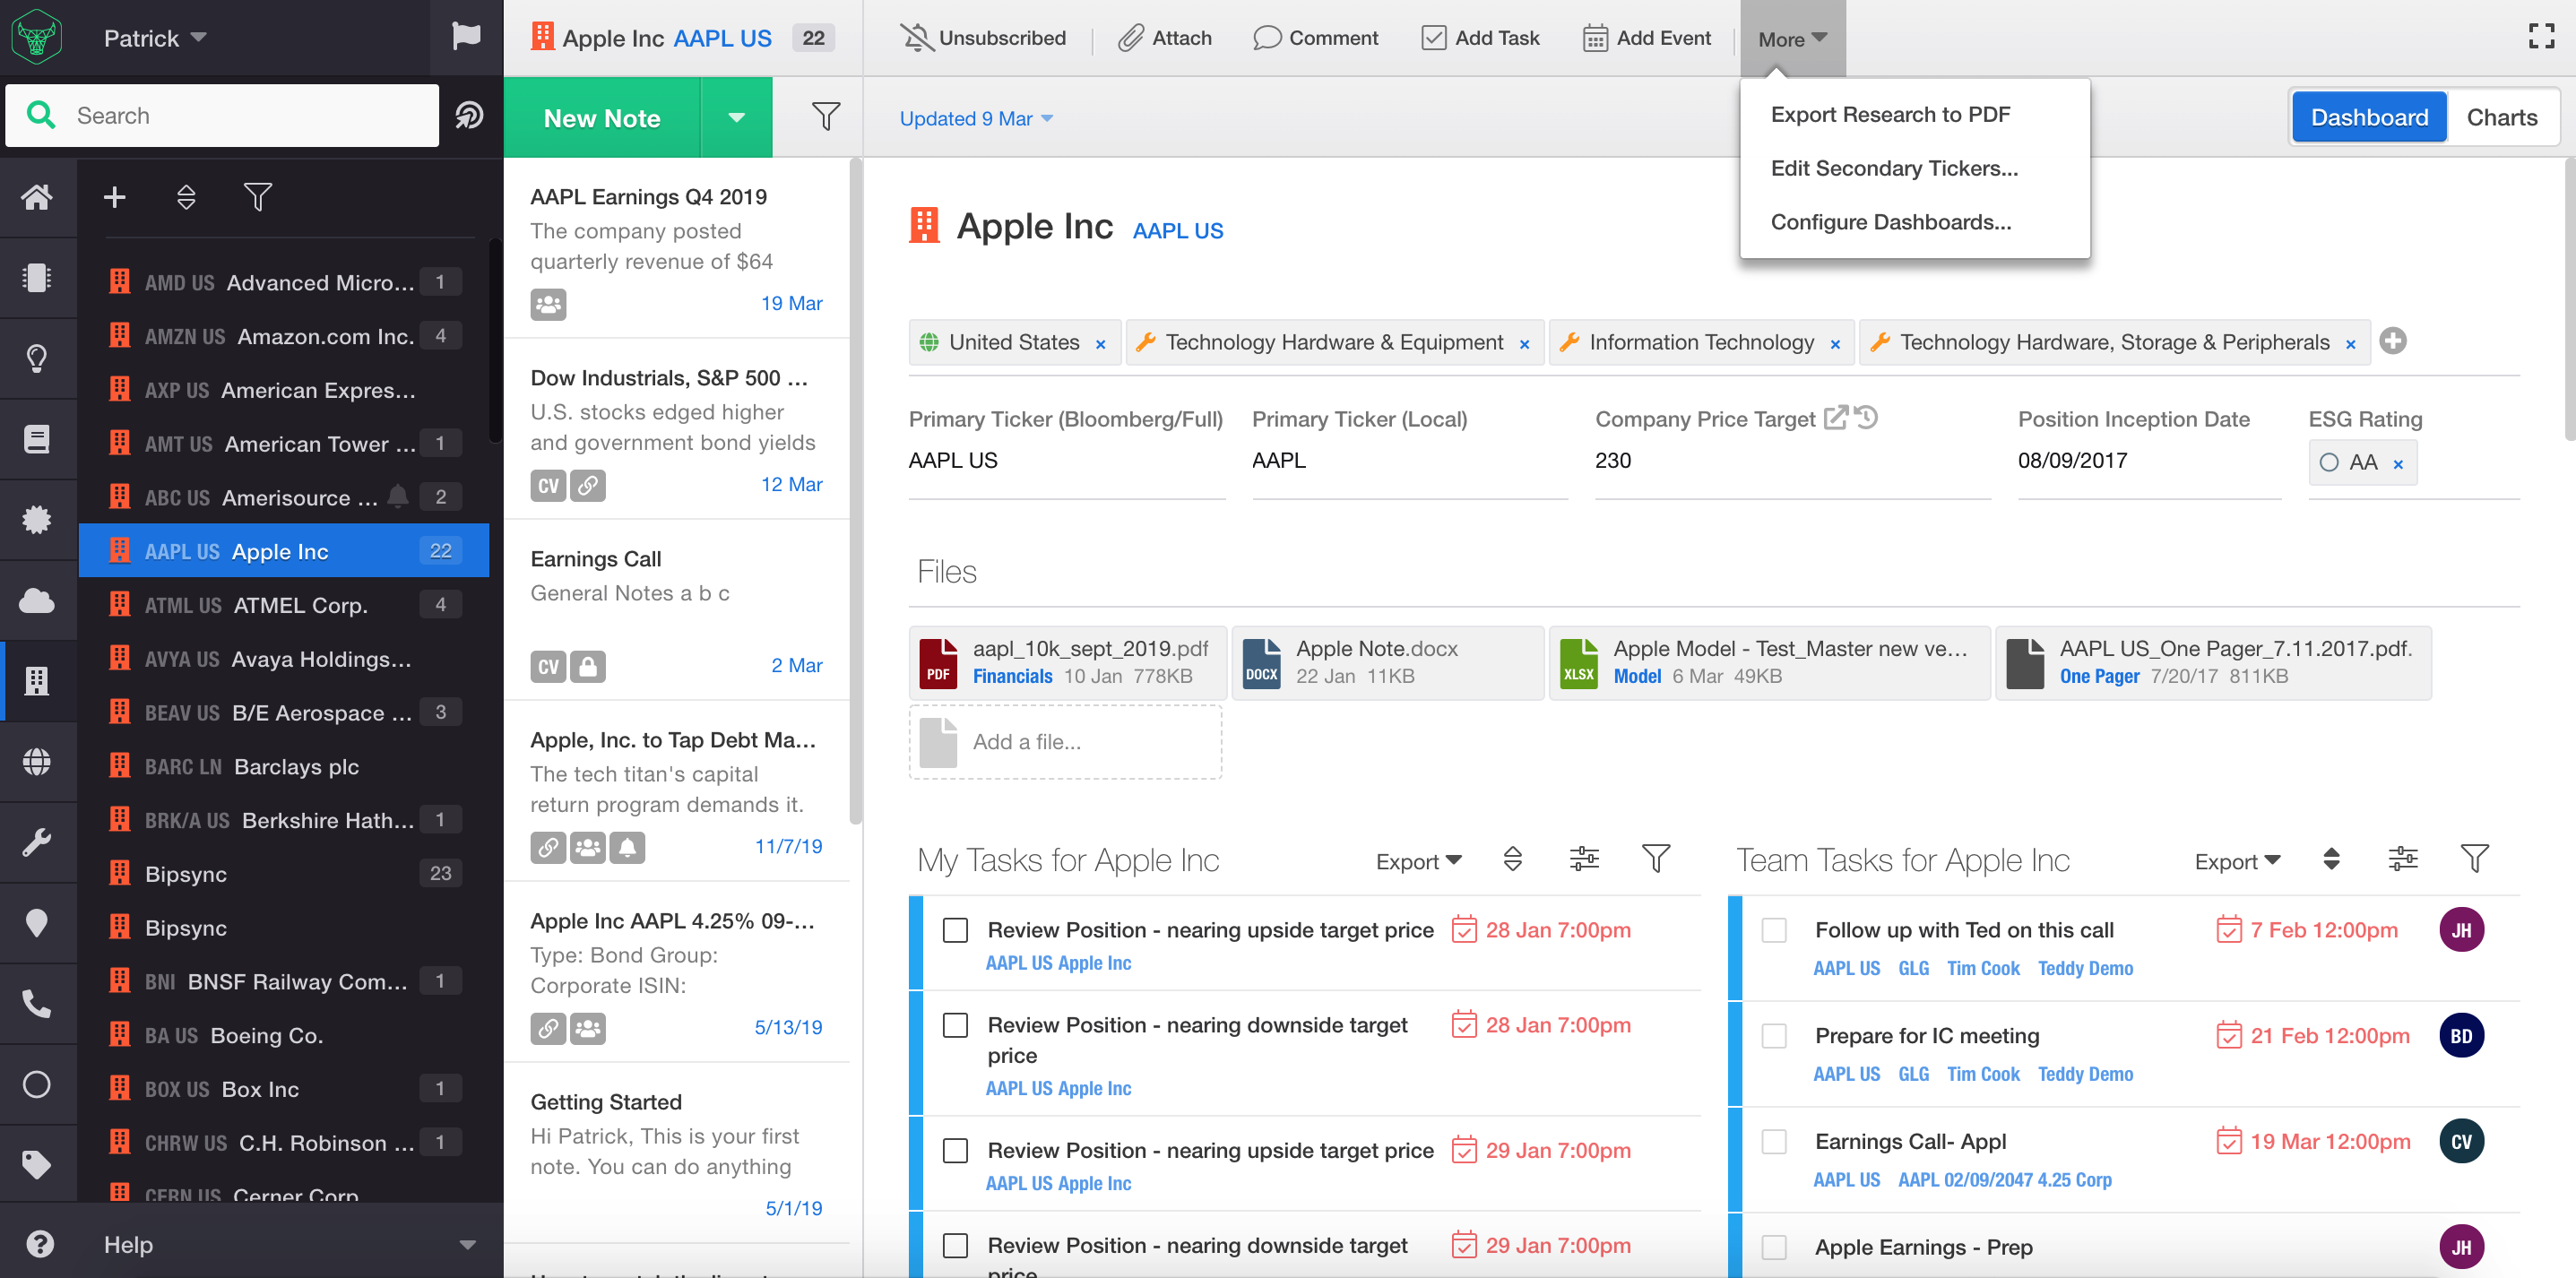Image resolution: width=2576 pixels, height=1278 pixels.
Task: Click the Add Task button
Action: click(x=1481, y=38)
